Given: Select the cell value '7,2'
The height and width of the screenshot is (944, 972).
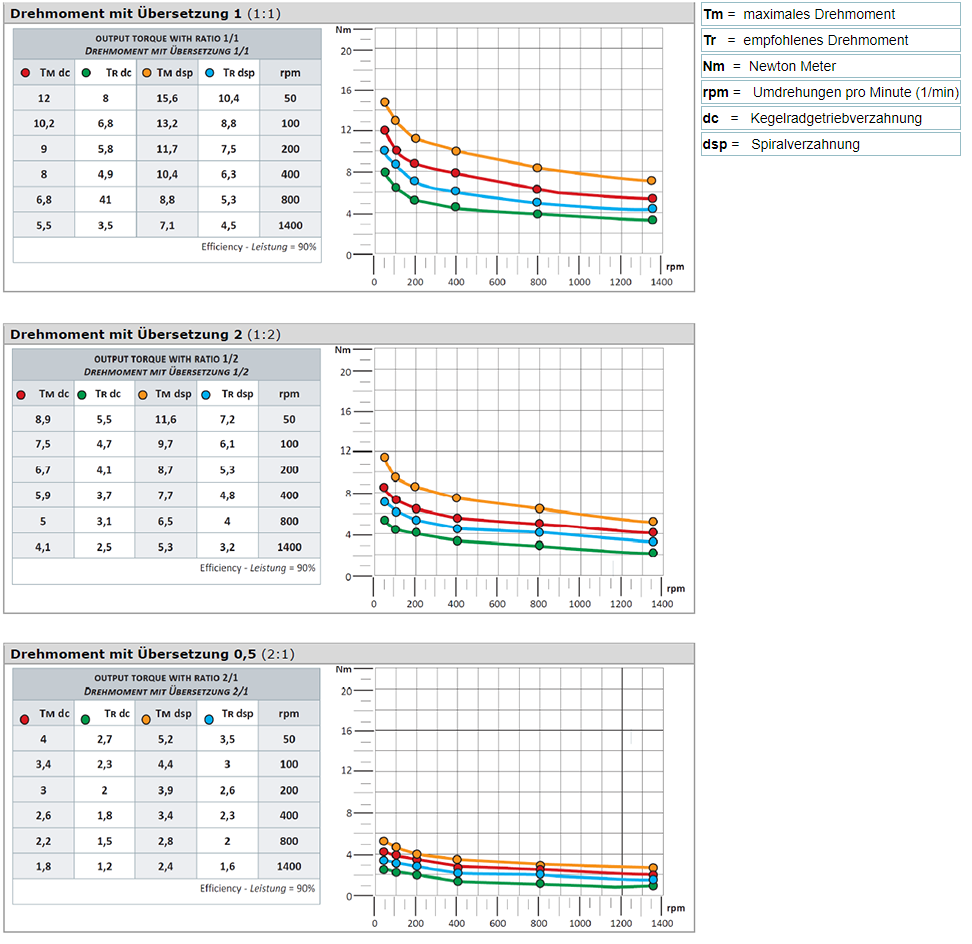Looking at the screenshot, I should [227, 420].
